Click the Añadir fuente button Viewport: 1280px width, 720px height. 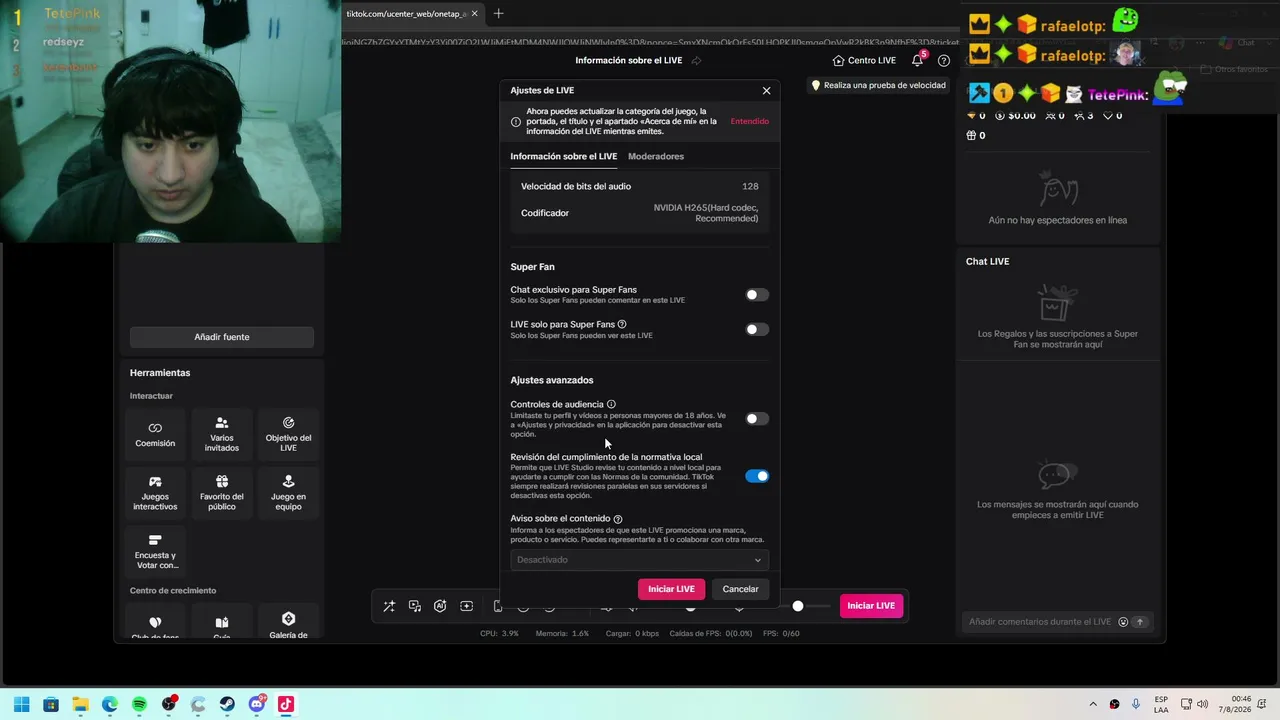coord(222,337)
